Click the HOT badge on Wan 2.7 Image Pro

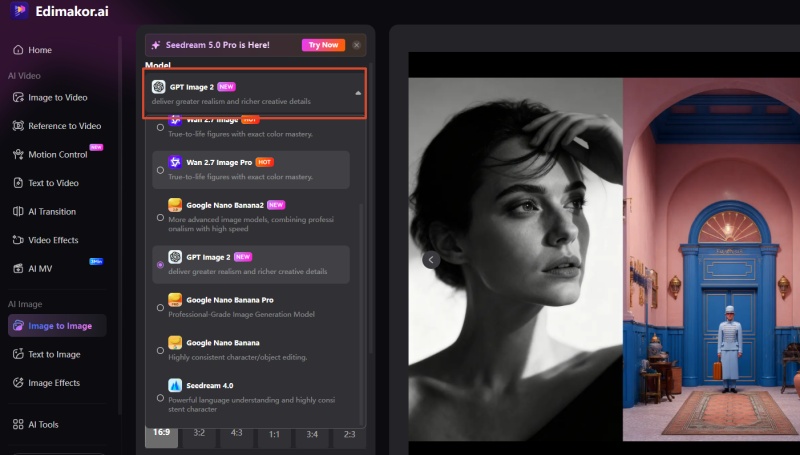(x=264, y=162)
